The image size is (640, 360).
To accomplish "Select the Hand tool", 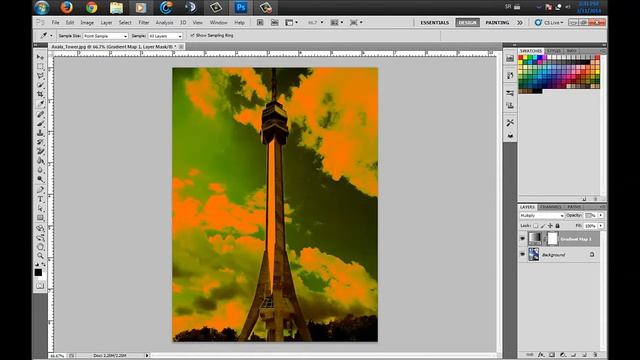I will tap(40, 247).
